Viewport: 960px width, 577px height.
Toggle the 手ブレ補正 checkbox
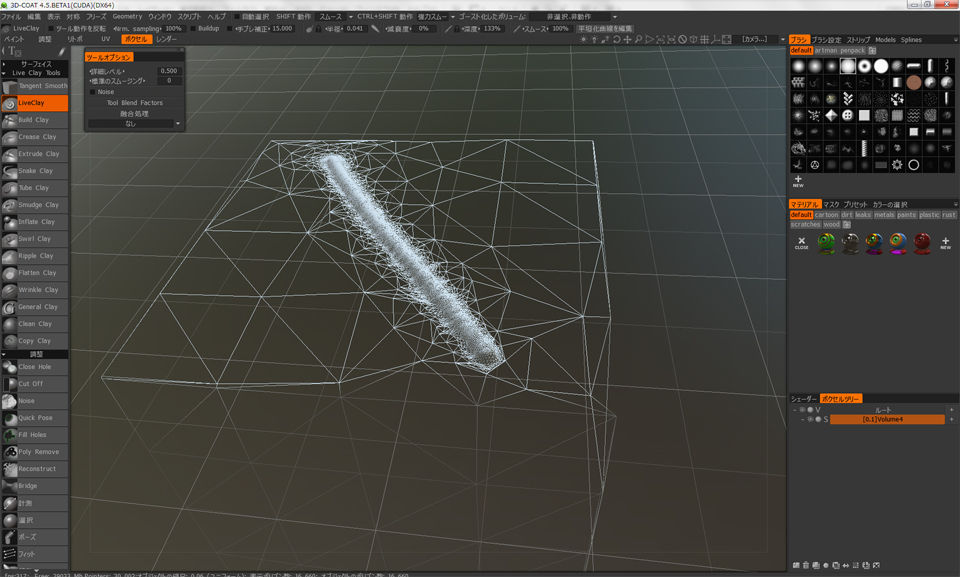coord(230,29)
